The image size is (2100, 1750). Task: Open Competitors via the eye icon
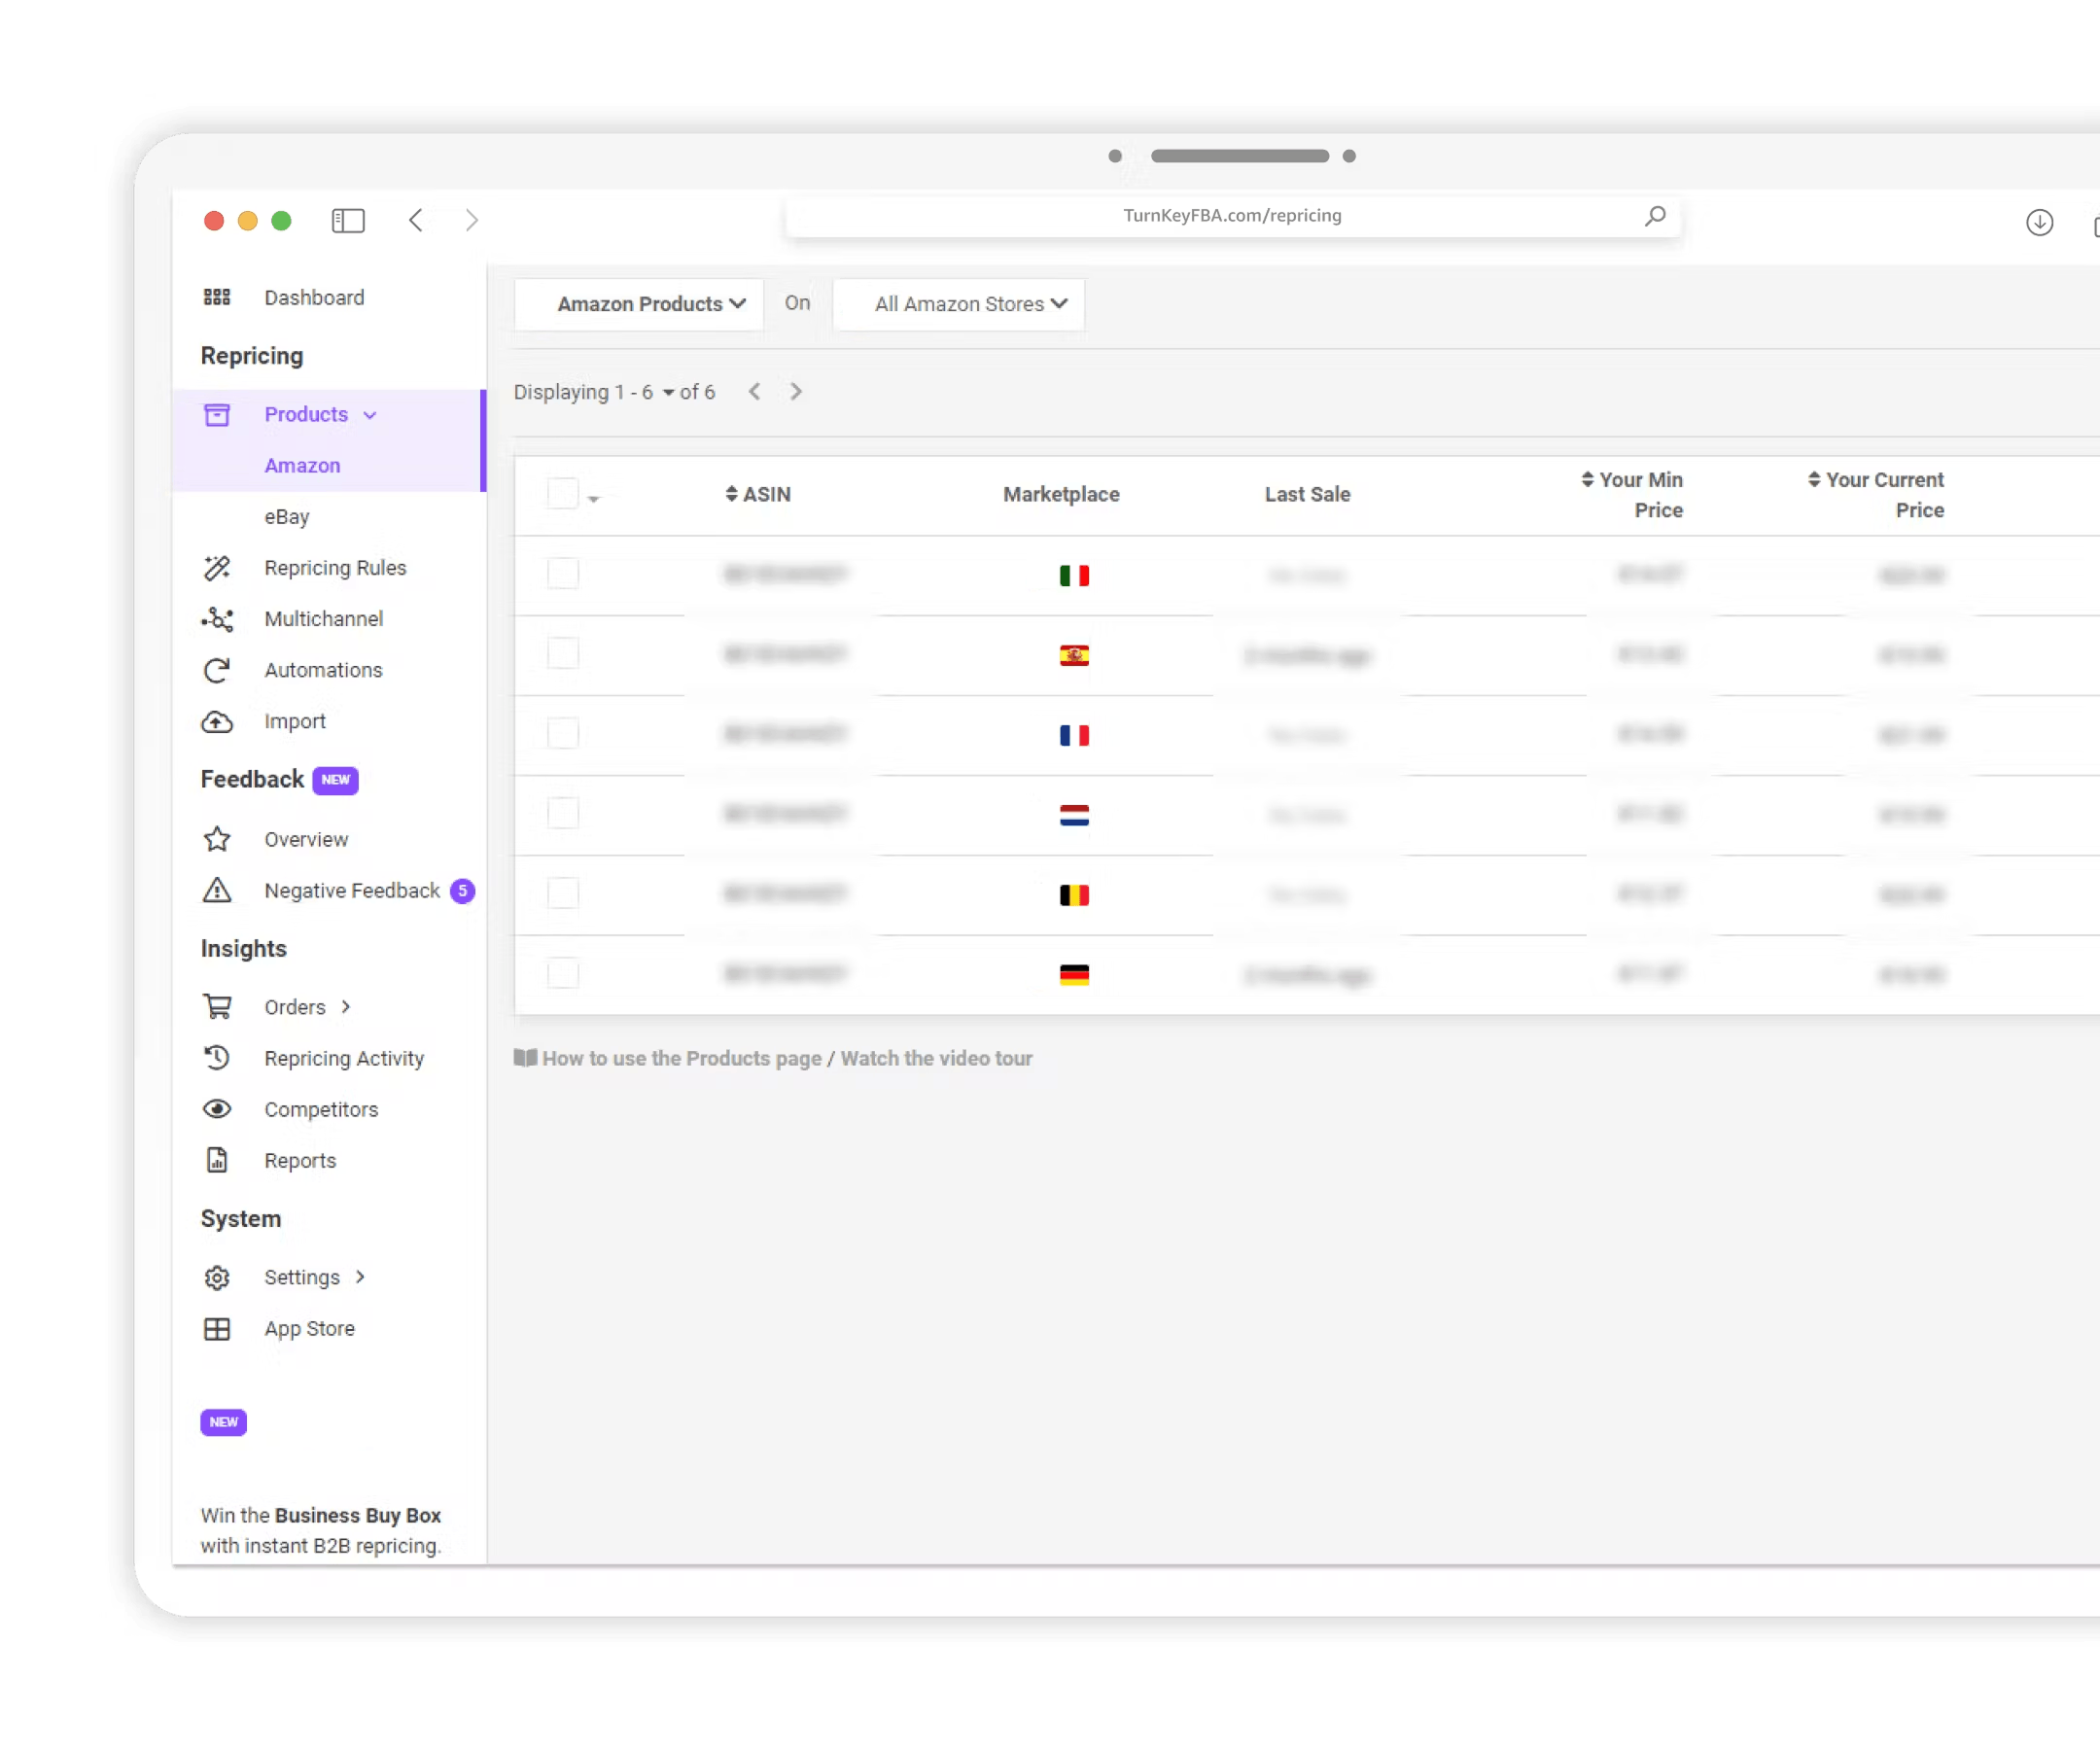pyautogui.click(x=217, y=1109)
